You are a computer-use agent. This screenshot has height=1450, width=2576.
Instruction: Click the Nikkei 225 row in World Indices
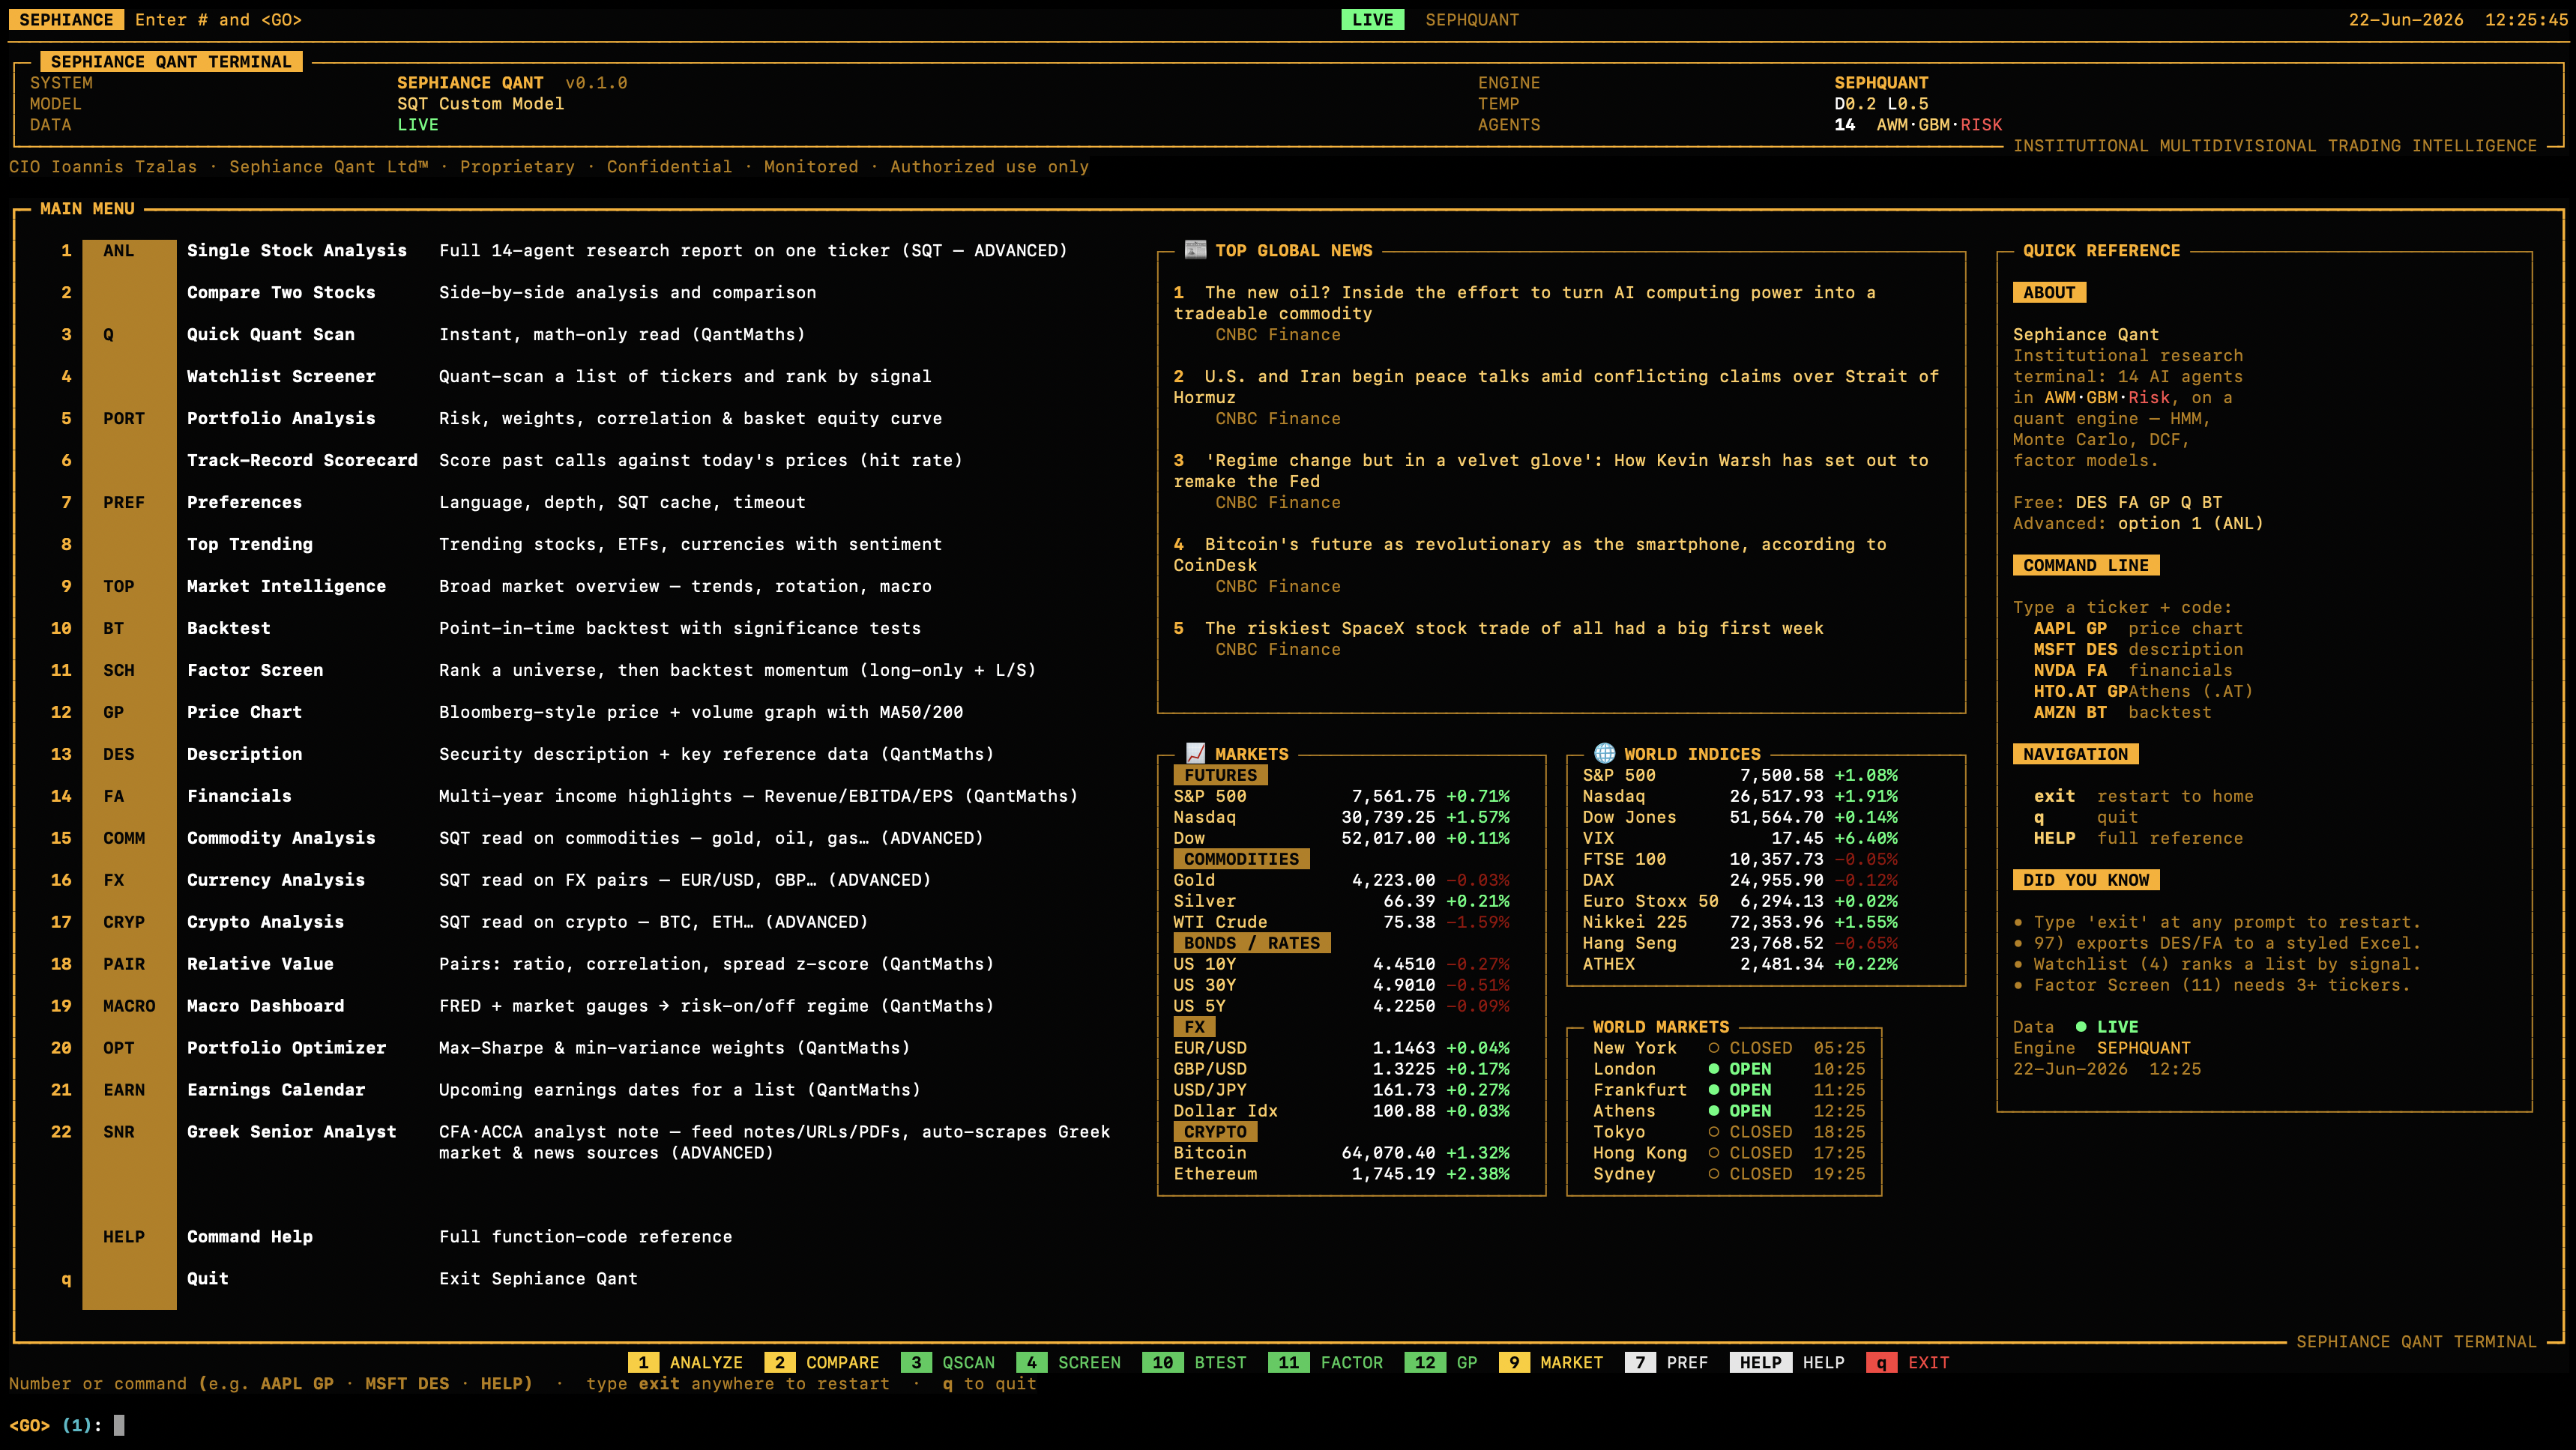click(x=1740, y=922)
